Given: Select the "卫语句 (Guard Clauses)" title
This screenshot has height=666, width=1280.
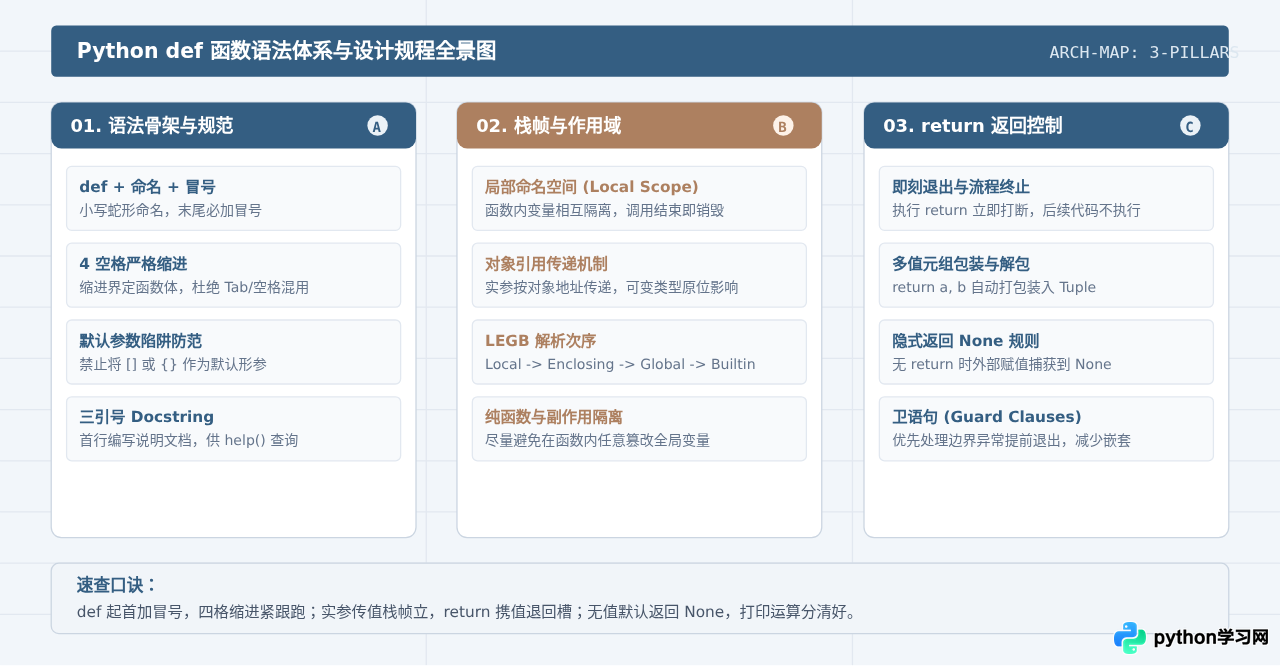Looking at the screenshot, I should pyautogui.click(x=987, y=417).
